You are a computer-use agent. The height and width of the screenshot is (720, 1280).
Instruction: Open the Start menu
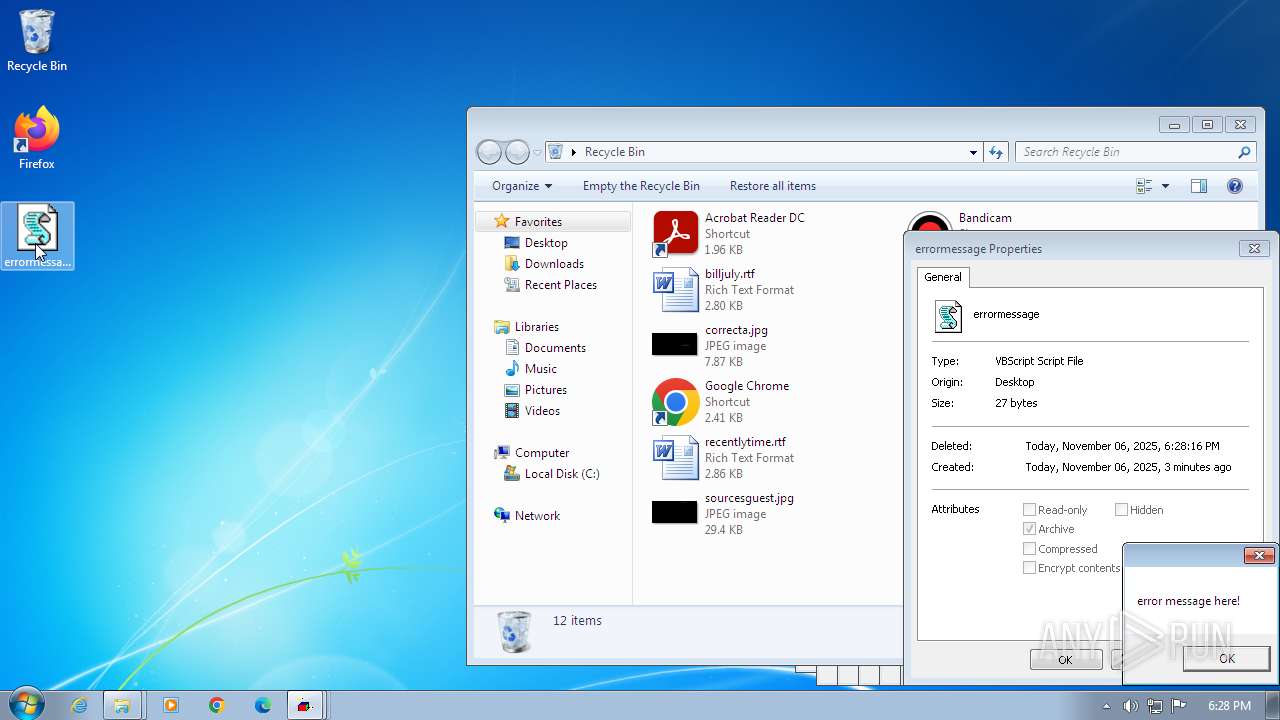(x=25, y=705)
